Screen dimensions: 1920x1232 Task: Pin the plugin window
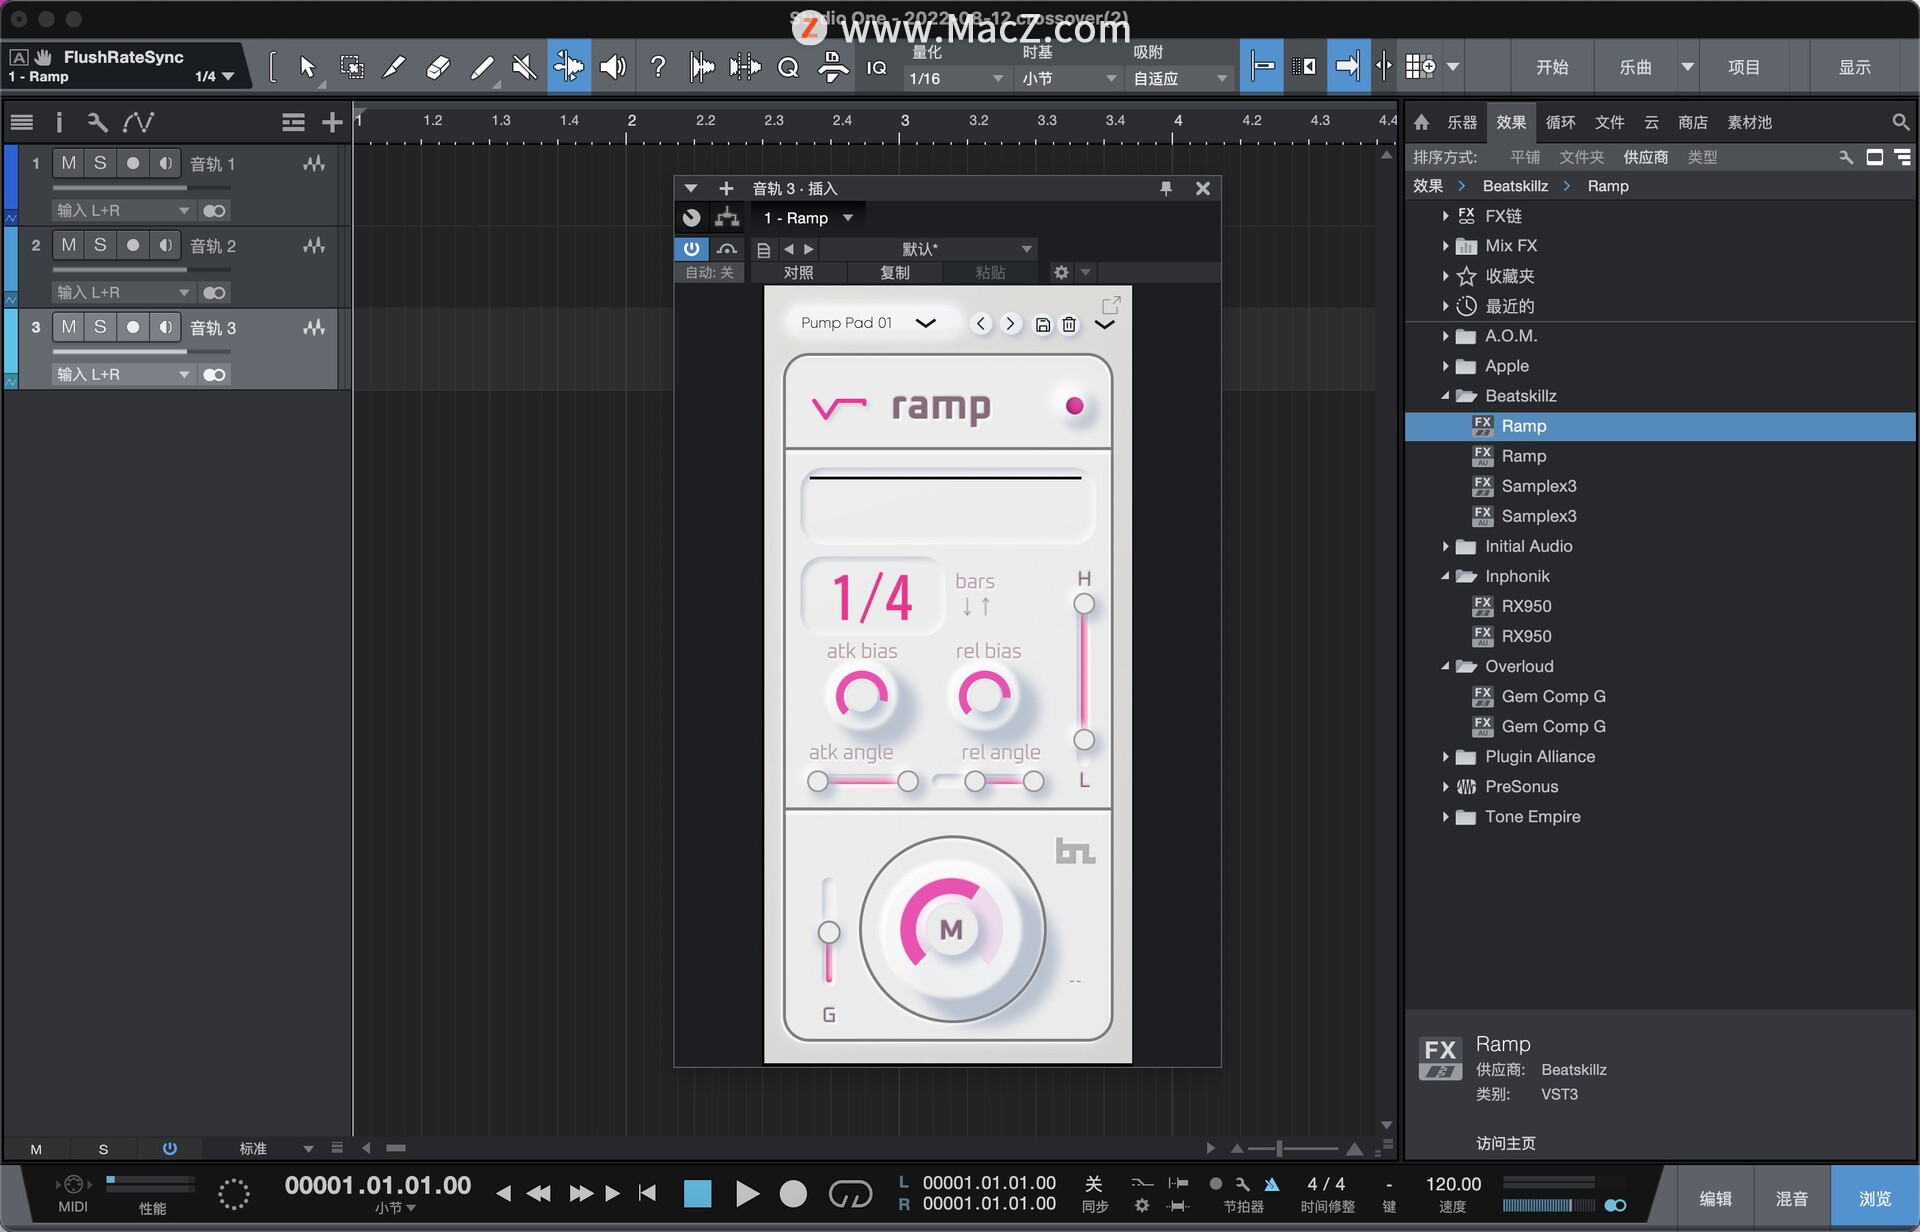1165,188
